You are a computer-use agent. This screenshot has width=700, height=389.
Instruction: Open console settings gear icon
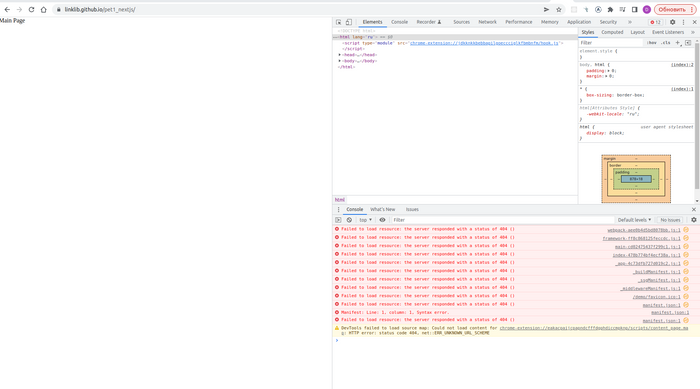694,220
